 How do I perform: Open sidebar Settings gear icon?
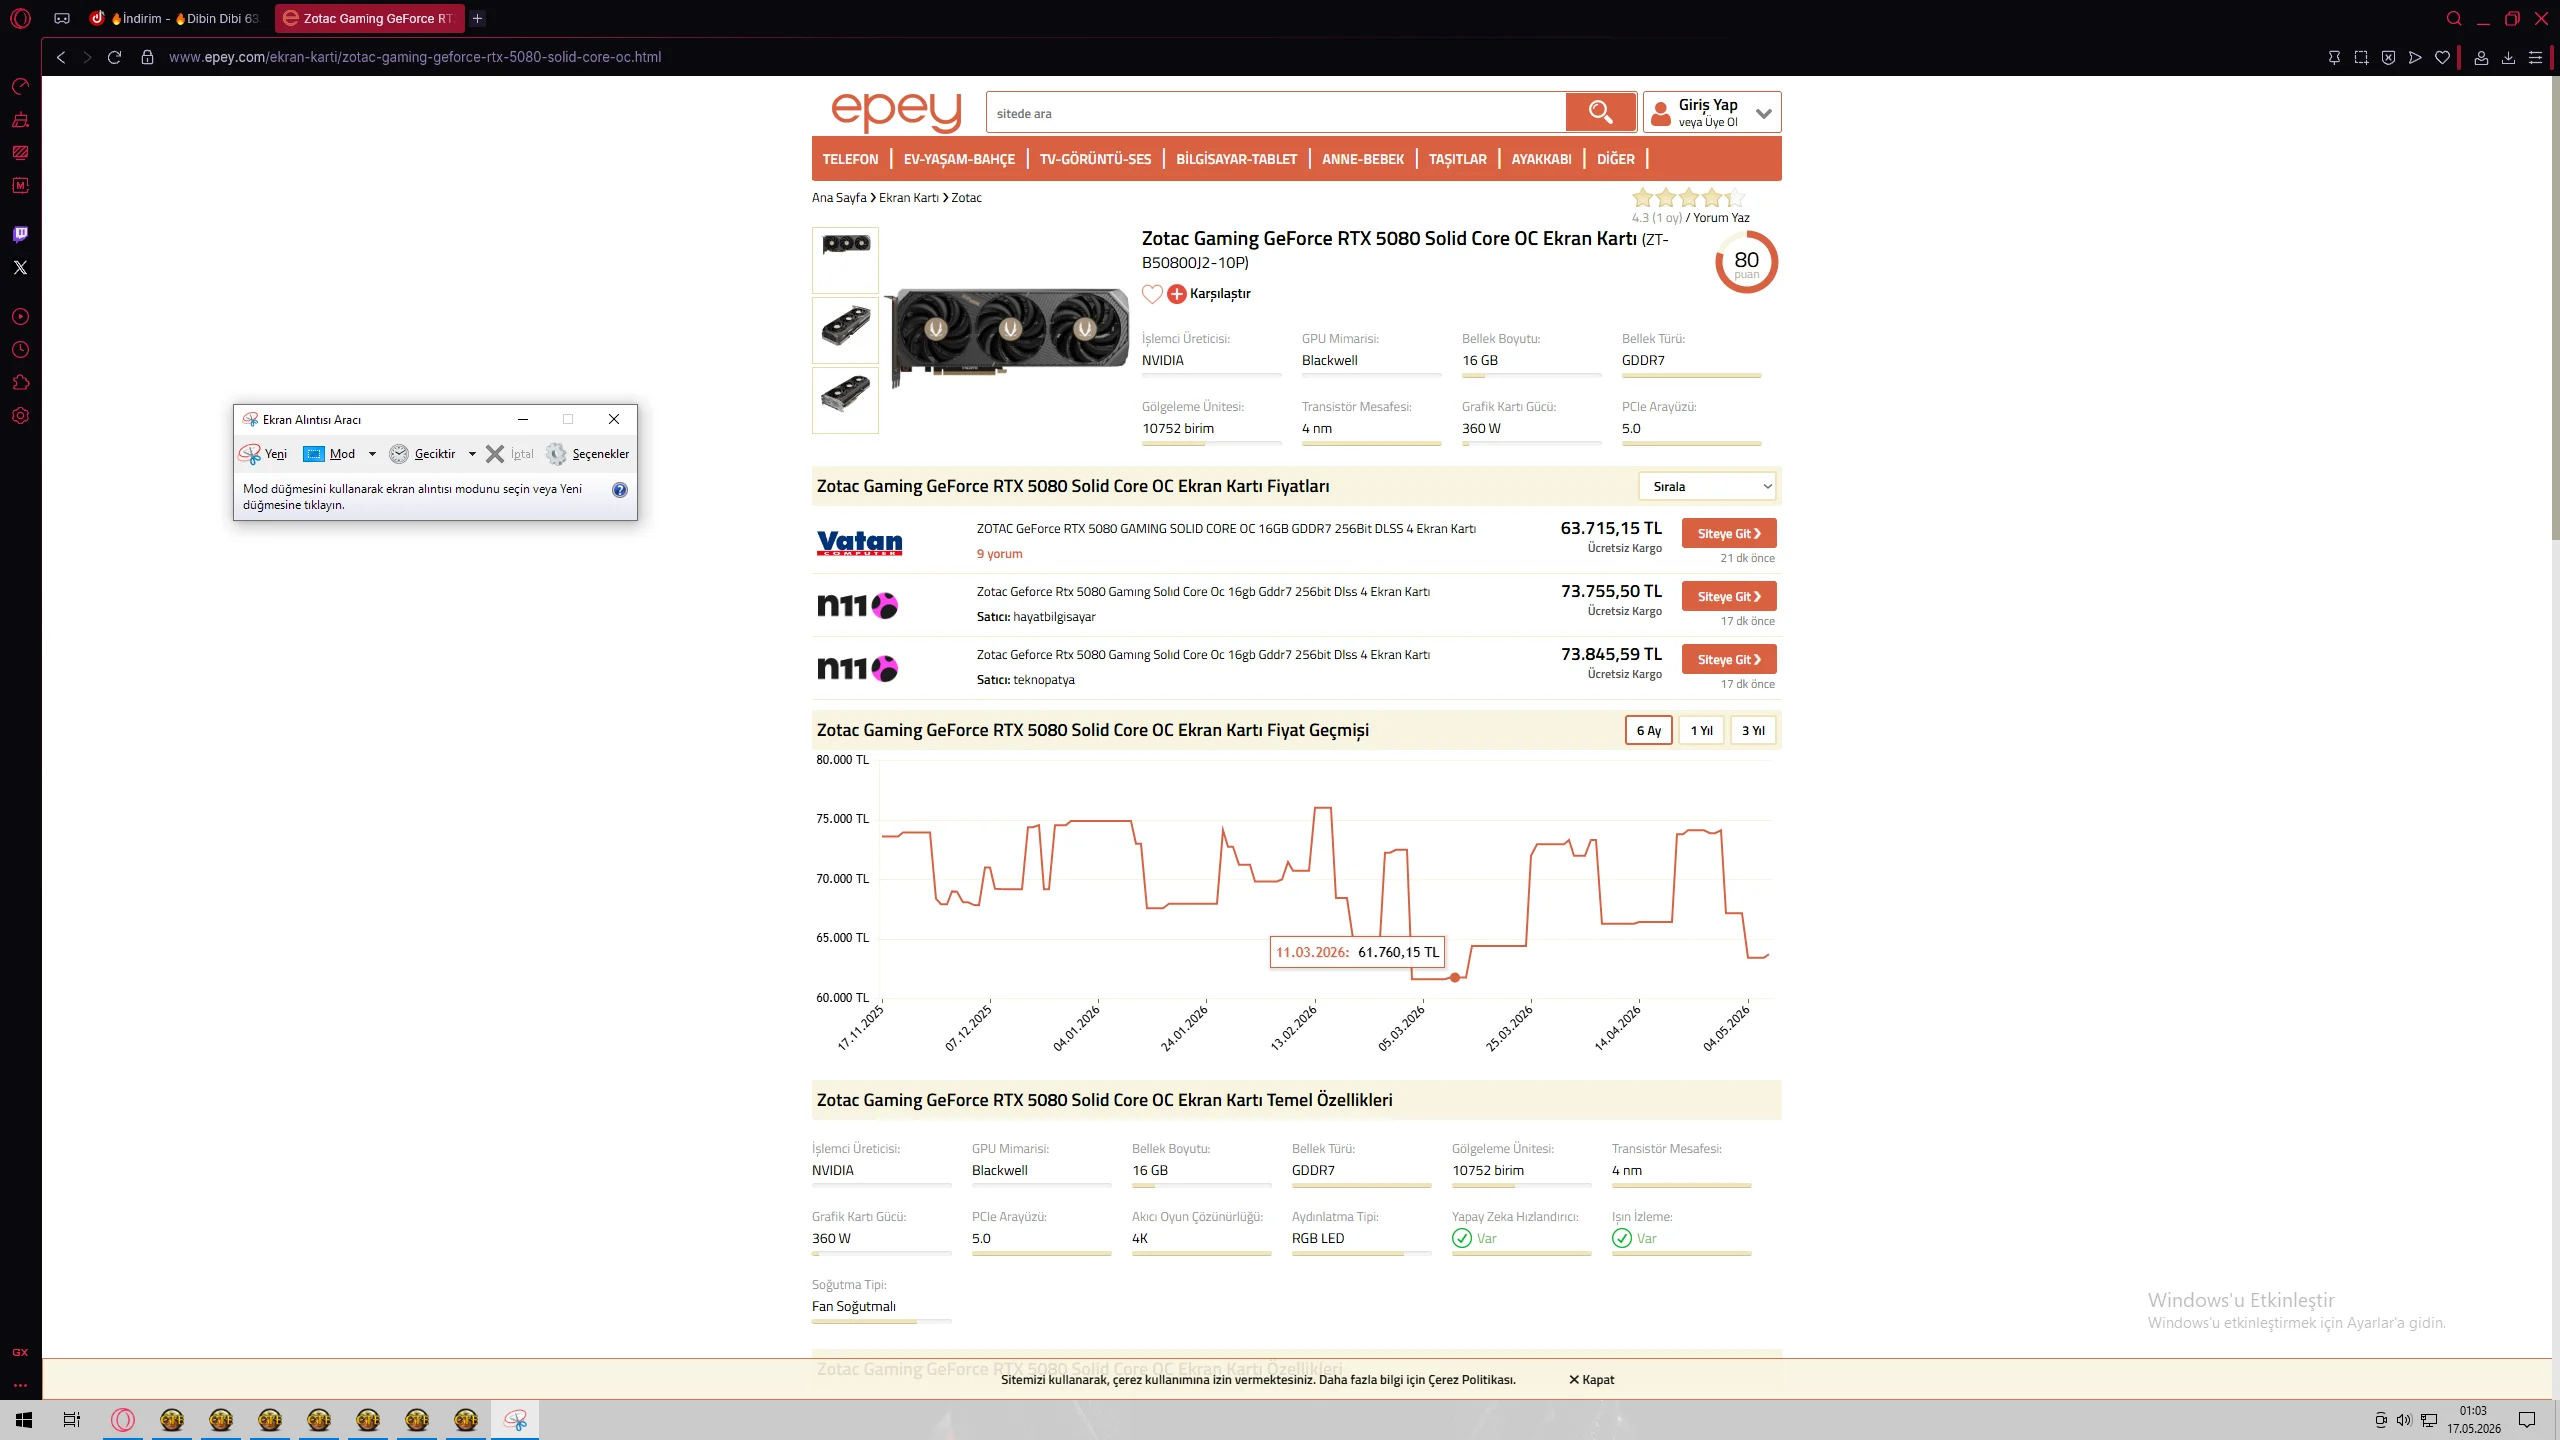pos(20,416)
